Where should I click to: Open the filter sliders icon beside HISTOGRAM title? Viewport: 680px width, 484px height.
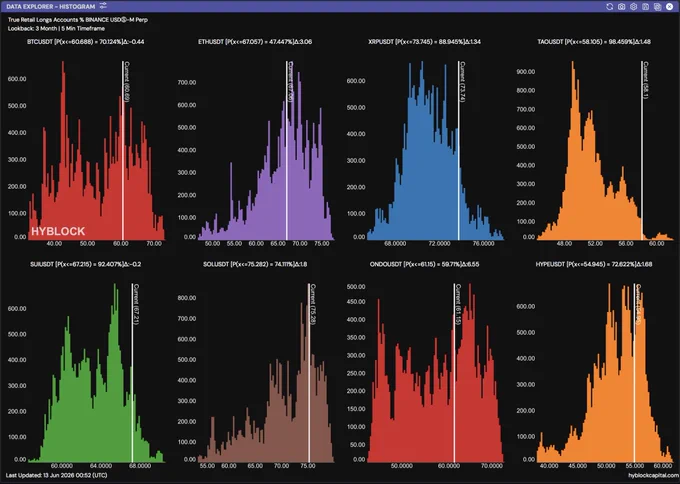pos(103,6)
